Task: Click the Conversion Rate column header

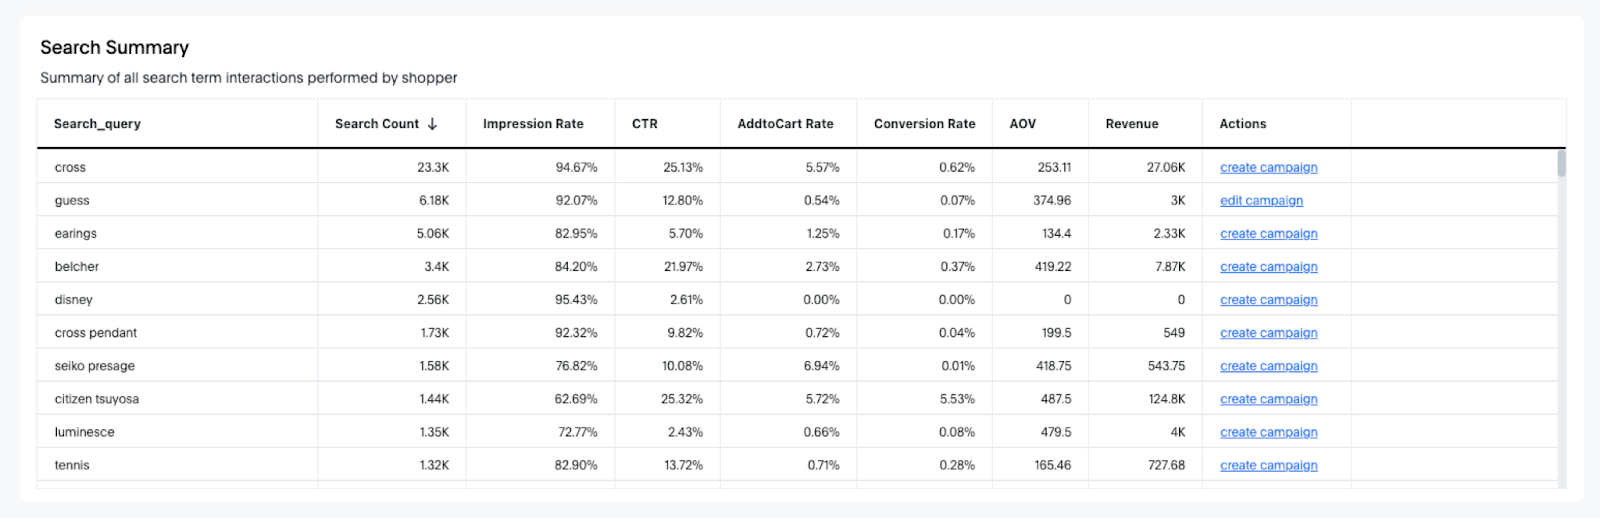Action: pyautogui.click(x=924, y=124)
